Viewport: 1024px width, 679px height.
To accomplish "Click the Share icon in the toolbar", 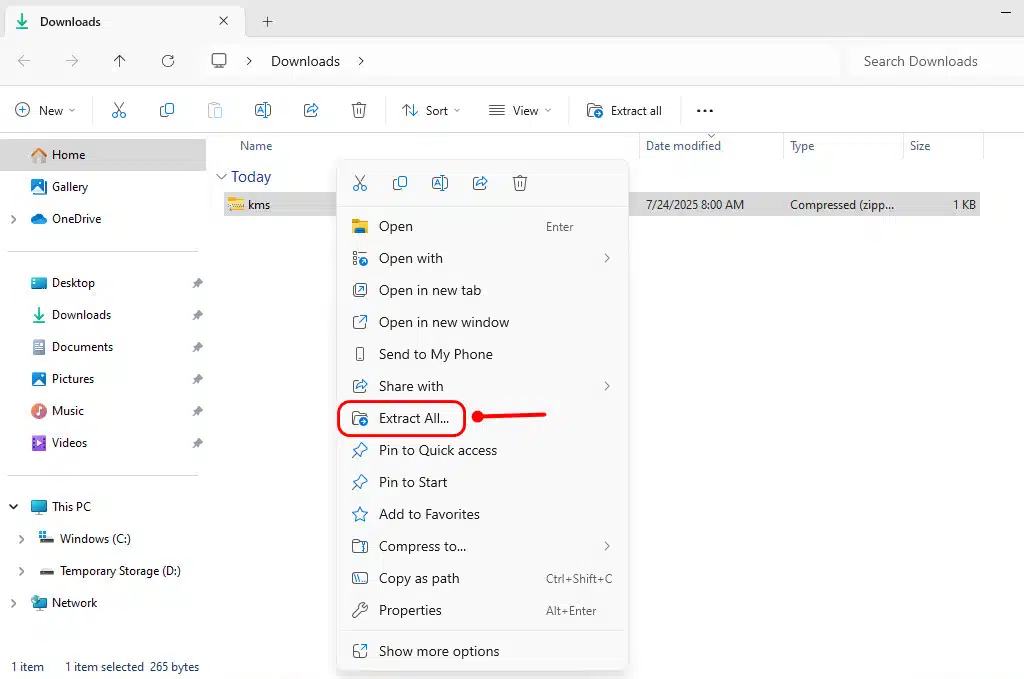I will click(x=311, y=111).
